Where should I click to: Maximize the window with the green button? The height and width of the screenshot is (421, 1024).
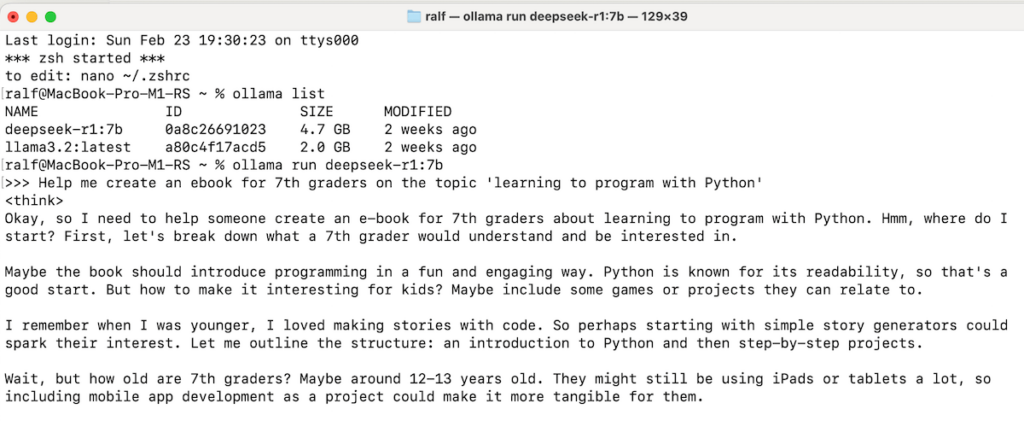click(51, 17)
